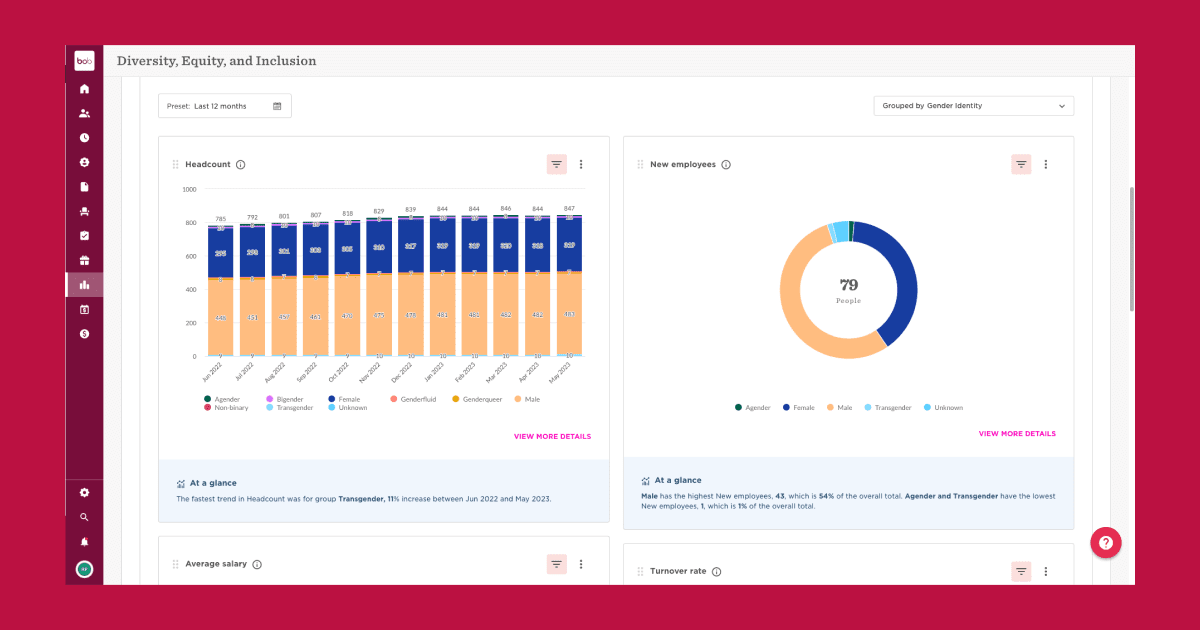Open the Gift benefits icon in sidebar

84,260
